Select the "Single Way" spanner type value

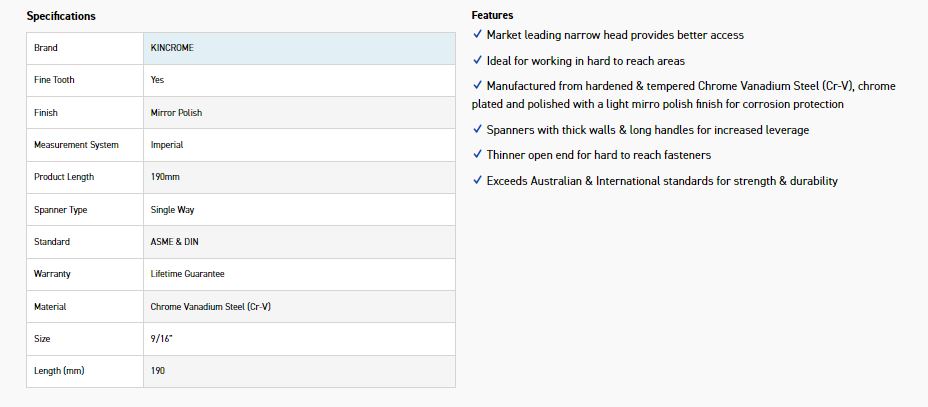click(x=173, y=210)
